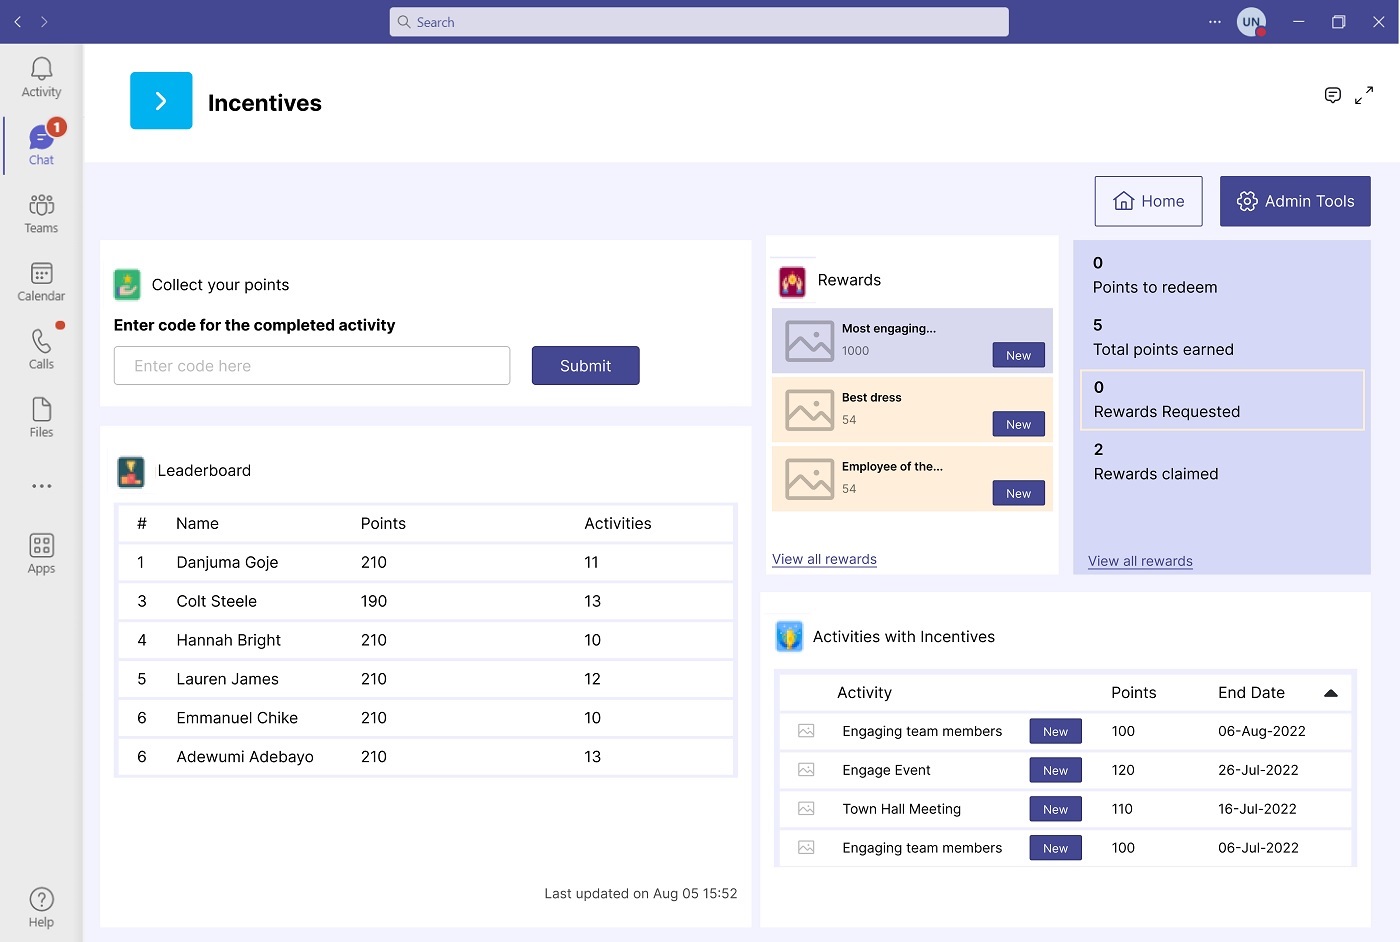This screenshot has height=942, width=1400.
Task: Click the Enter code here field
Action: (311, 365)
